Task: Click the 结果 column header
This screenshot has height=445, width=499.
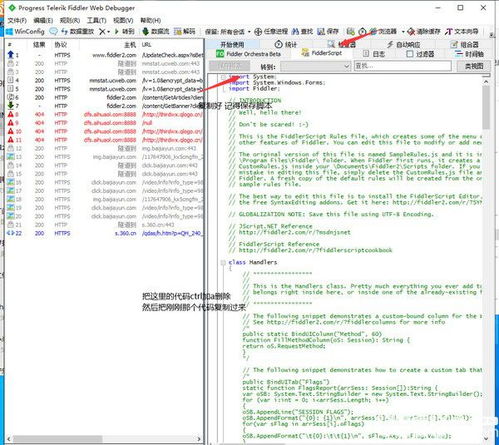Action: (39, 44)
